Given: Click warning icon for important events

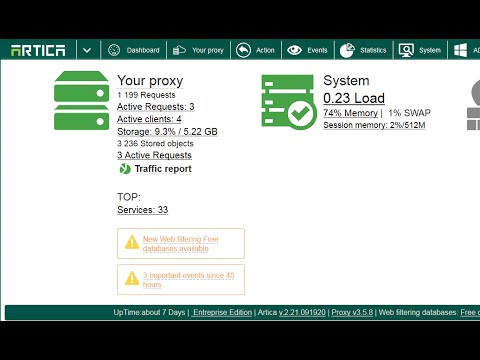Looking at the screenshot, I should pyautogui.click(x=132, y=278).
